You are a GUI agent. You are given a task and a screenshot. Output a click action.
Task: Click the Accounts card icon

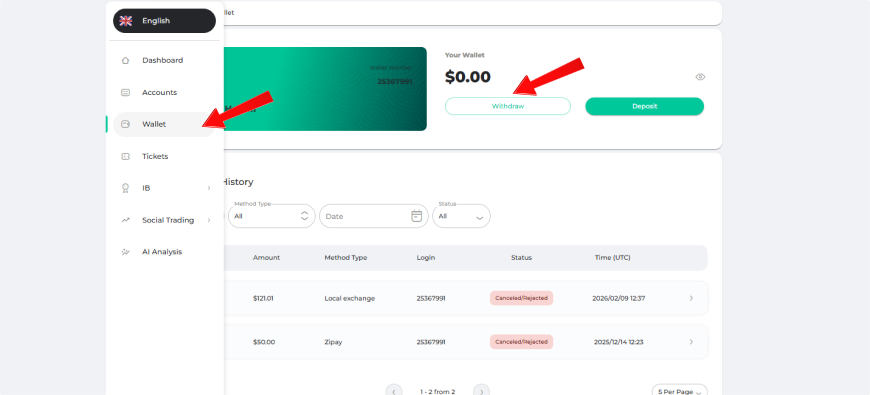coord(125,93)
